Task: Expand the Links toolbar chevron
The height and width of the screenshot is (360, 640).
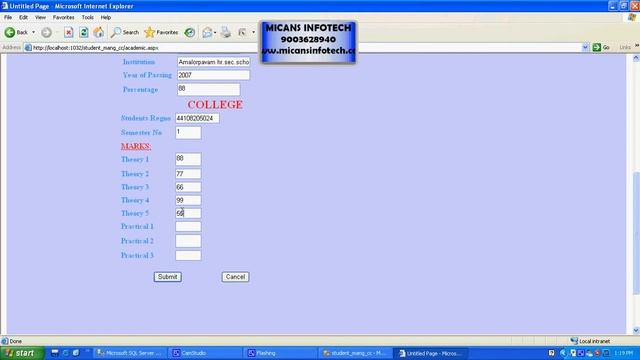Action: [636, 46]
